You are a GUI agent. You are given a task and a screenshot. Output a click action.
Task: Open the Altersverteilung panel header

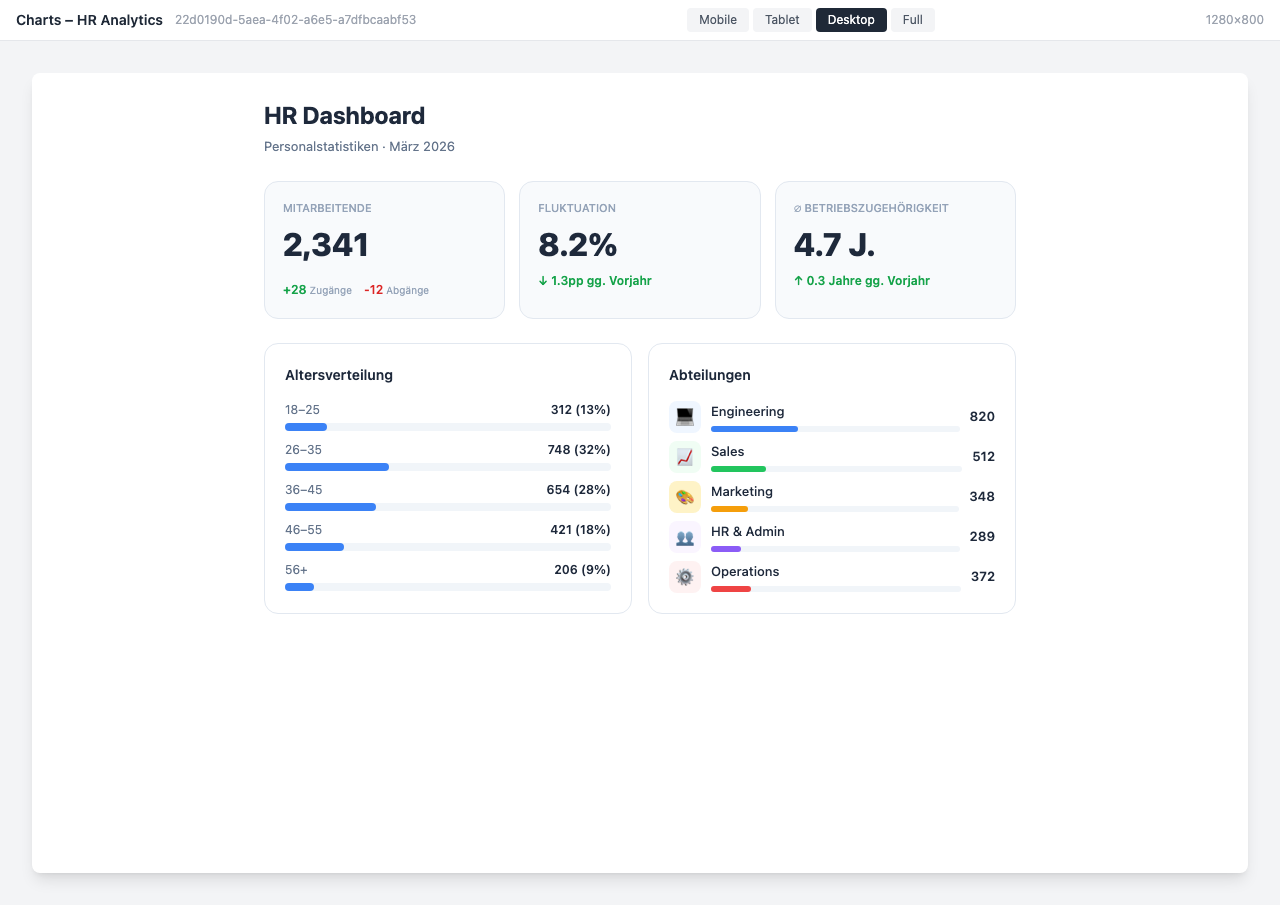(x=338, y=375)
